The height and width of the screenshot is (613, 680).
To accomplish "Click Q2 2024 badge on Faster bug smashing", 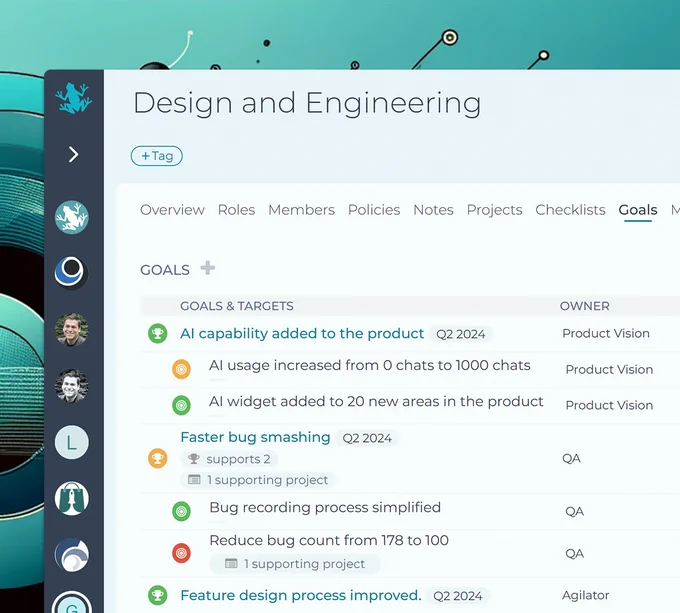I will [x=367, y=438].
